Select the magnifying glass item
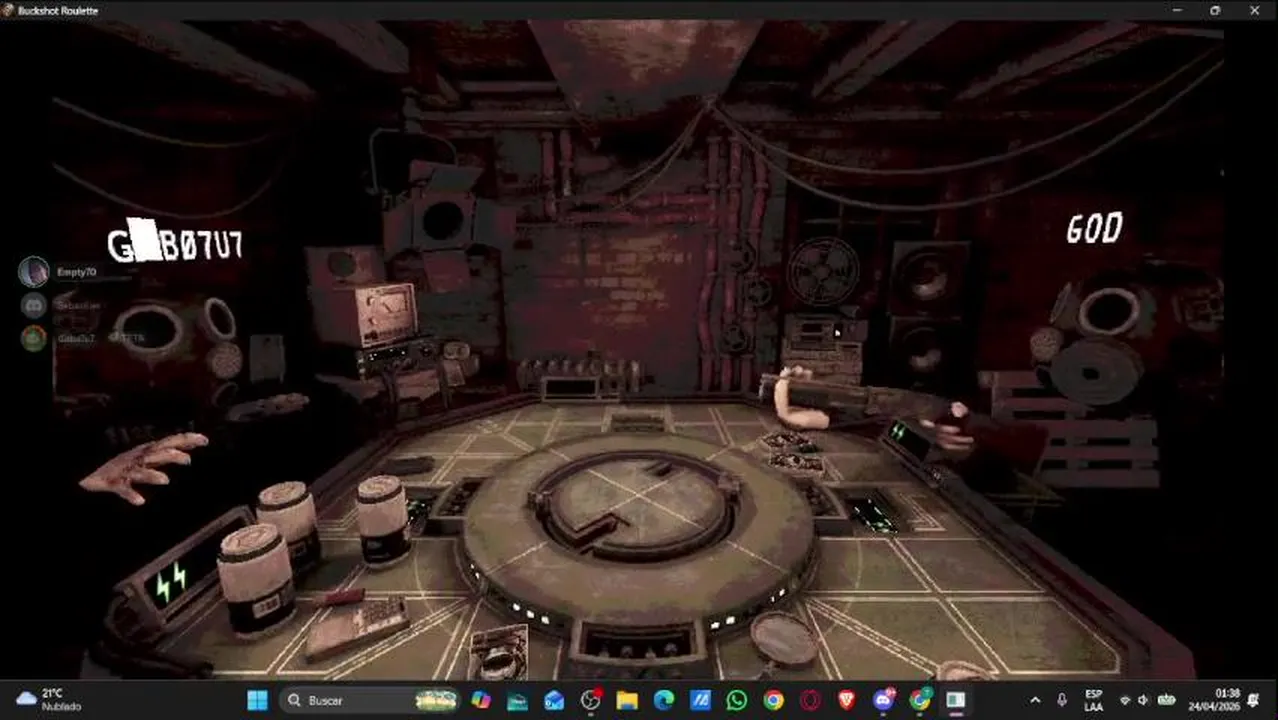This screenshot has height=720, width=1278. click(x=785, y=639)
